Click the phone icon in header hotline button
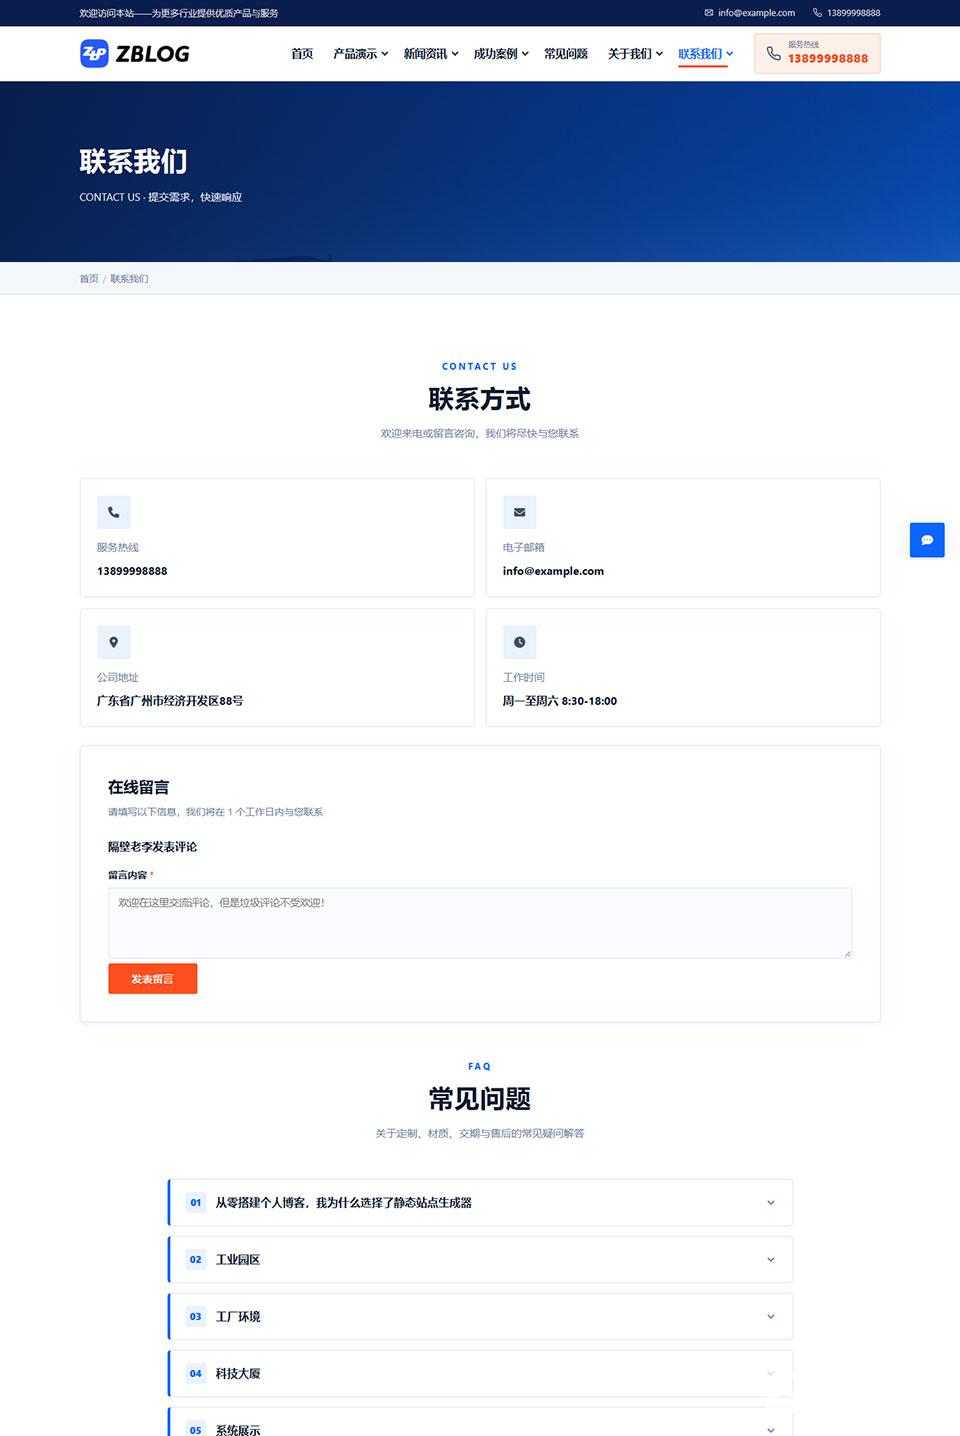The width and height of the screenshot is (960, 1436). point(773,54)
